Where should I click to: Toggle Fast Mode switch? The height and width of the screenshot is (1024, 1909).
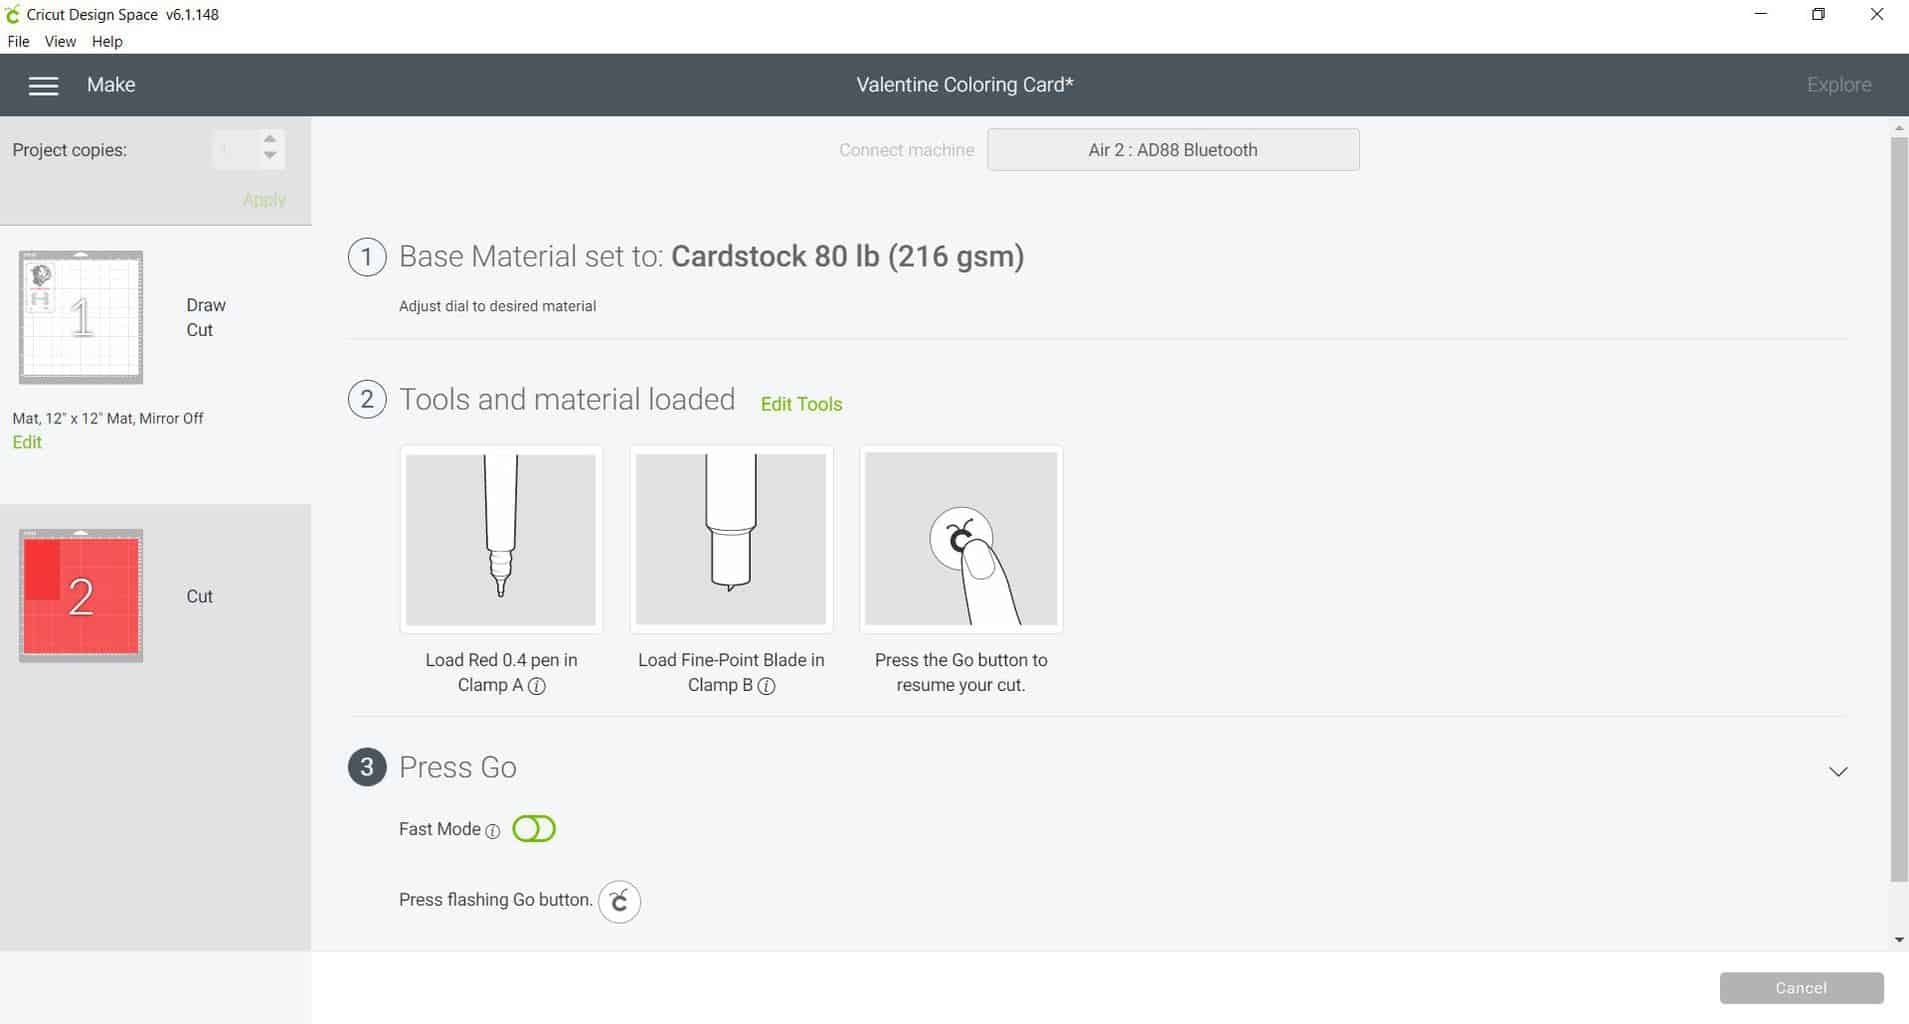point(534,829)
